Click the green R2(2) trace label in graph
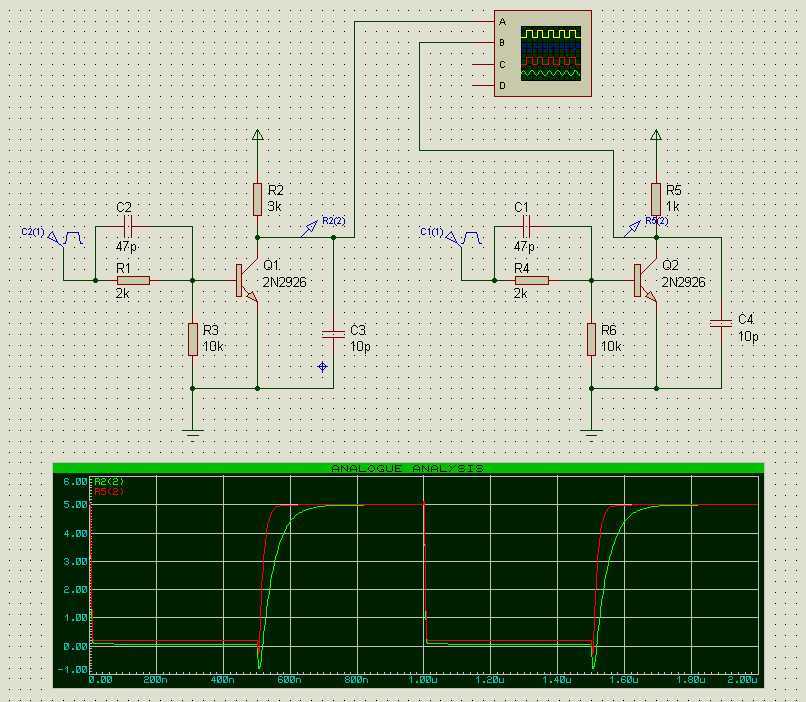 107,482
